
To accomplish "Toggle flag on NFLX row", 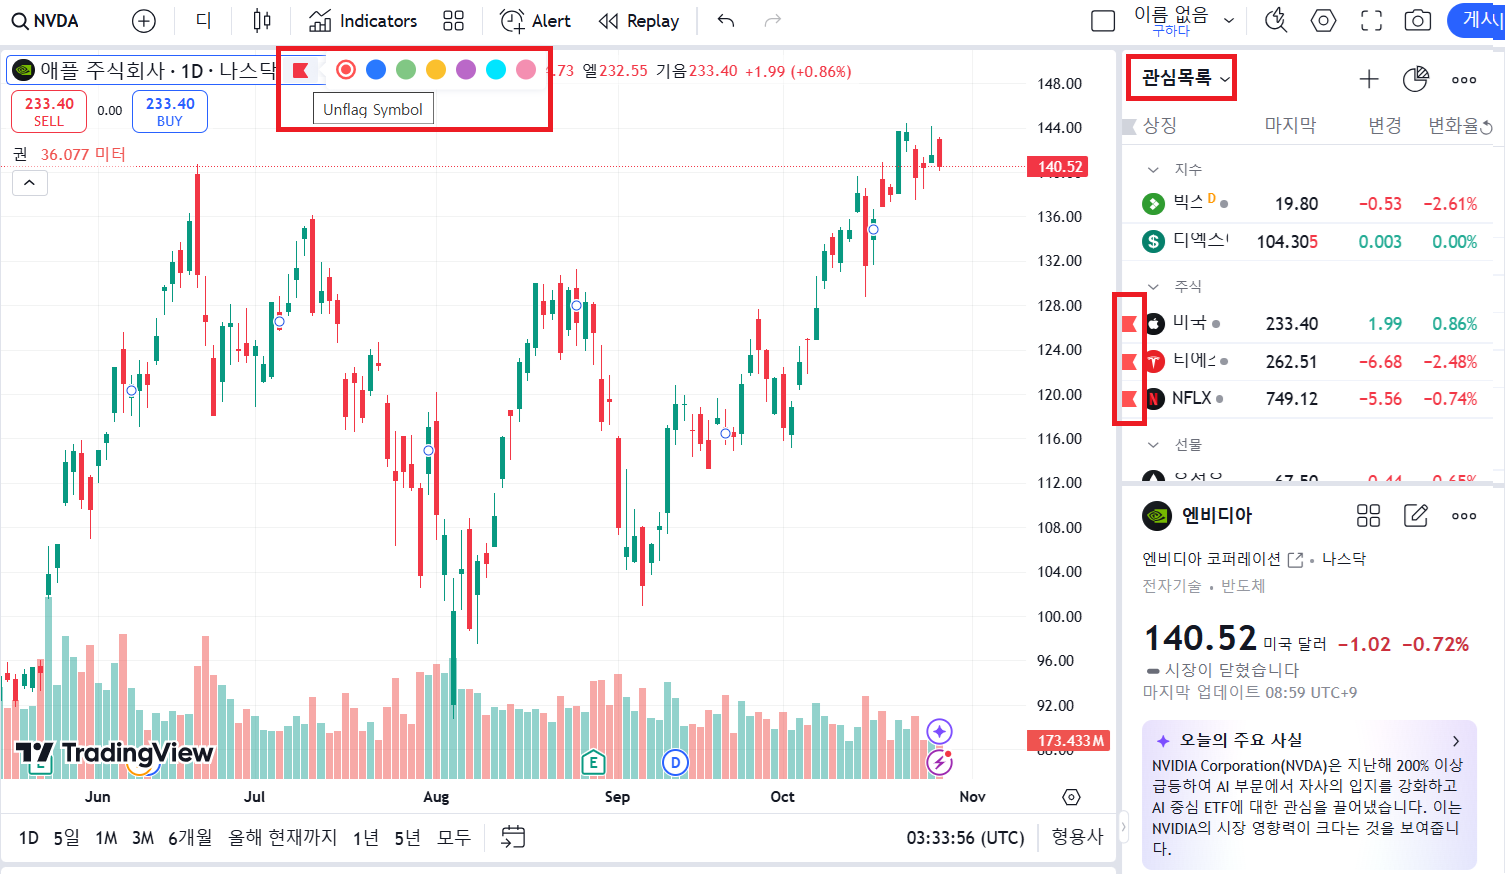I will [1130, 399].
